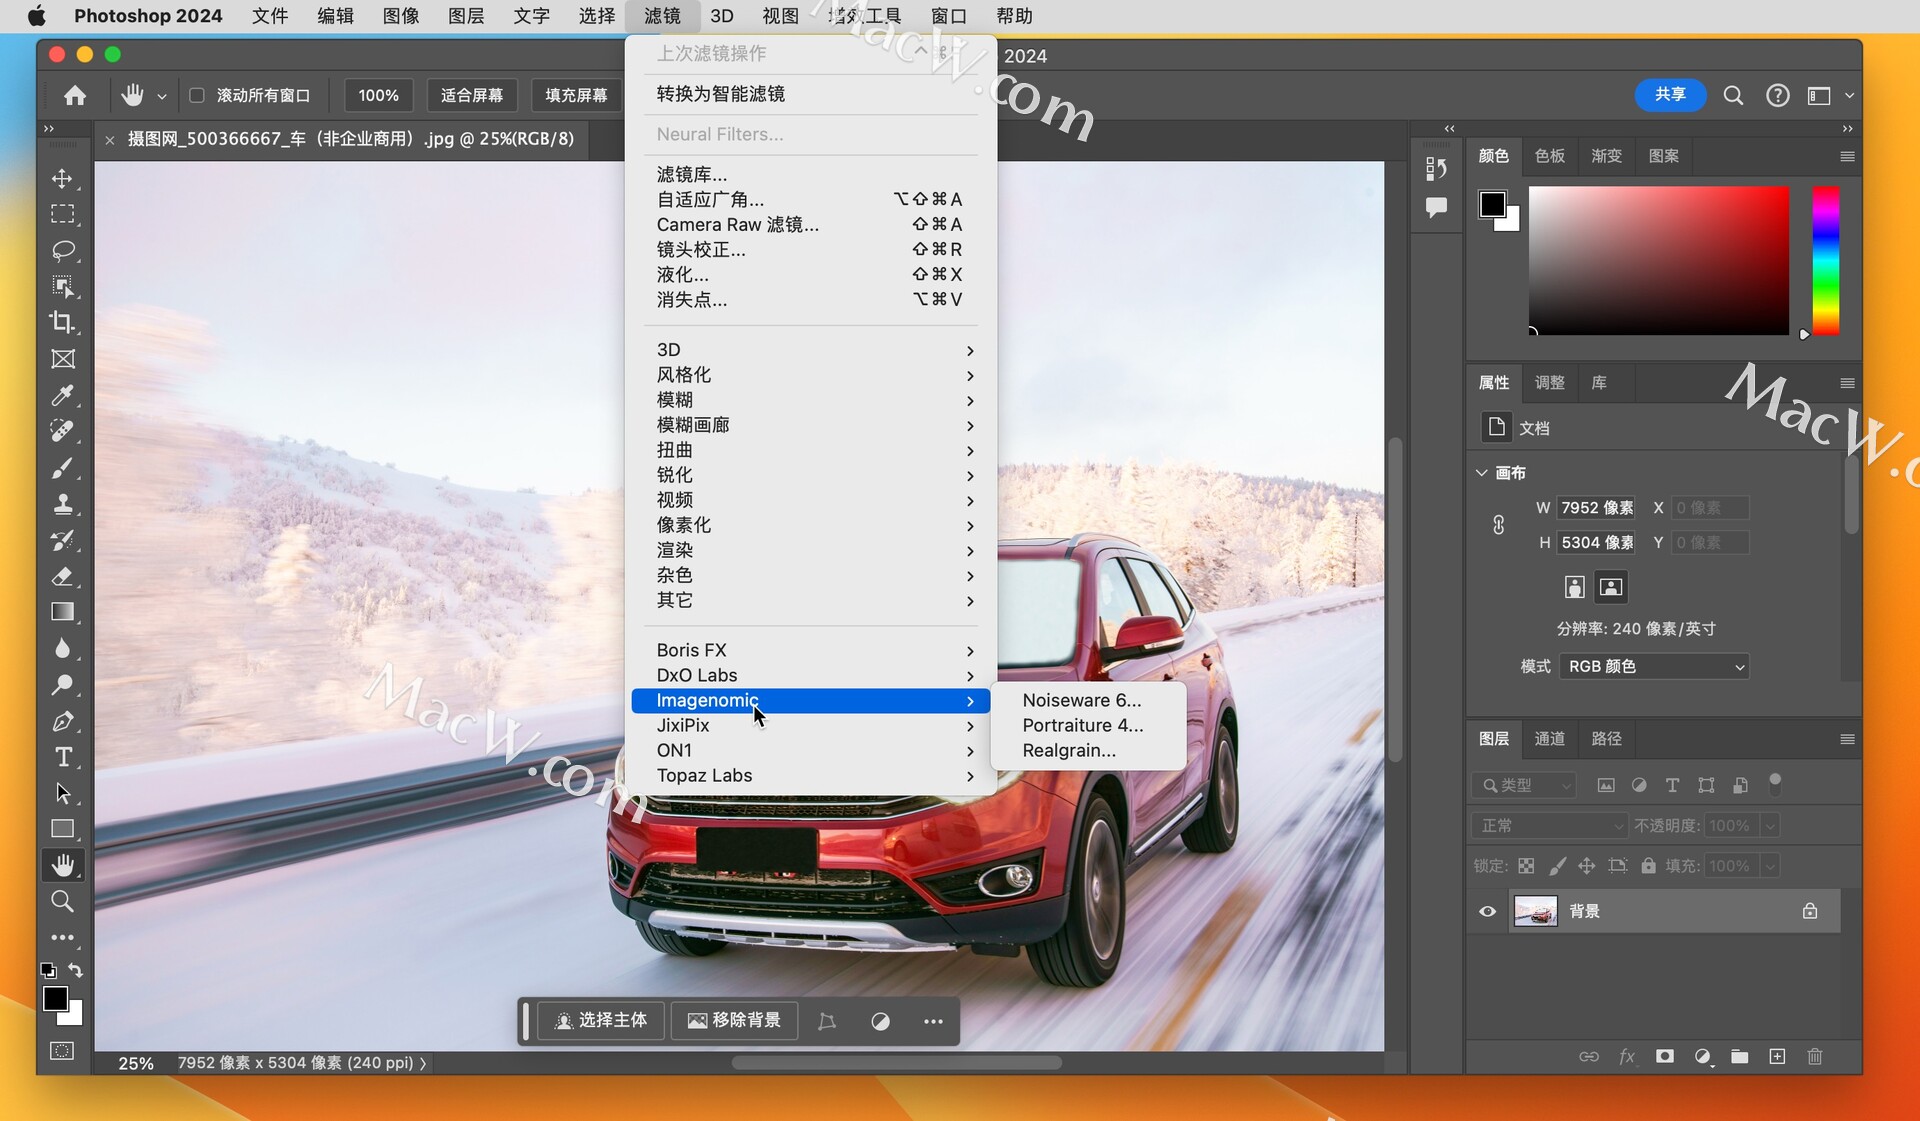This screenshot has width=1920, height=1121.
Task: Click the Create new layer icon
Action: 1777,1056
